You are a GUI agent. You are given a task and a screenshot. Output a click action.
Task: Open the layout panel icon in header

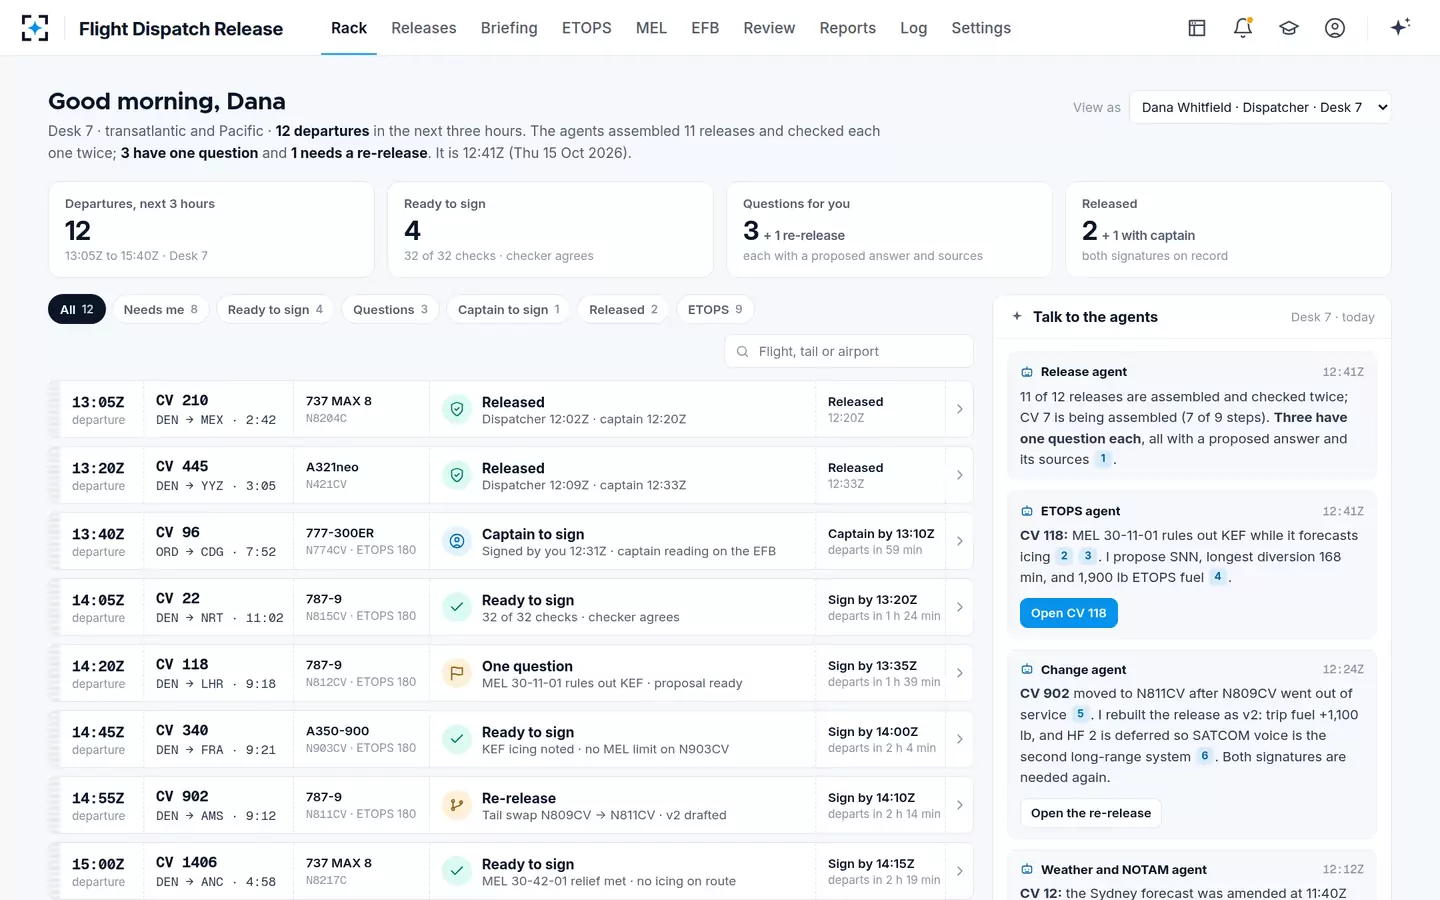point(1197,28)
